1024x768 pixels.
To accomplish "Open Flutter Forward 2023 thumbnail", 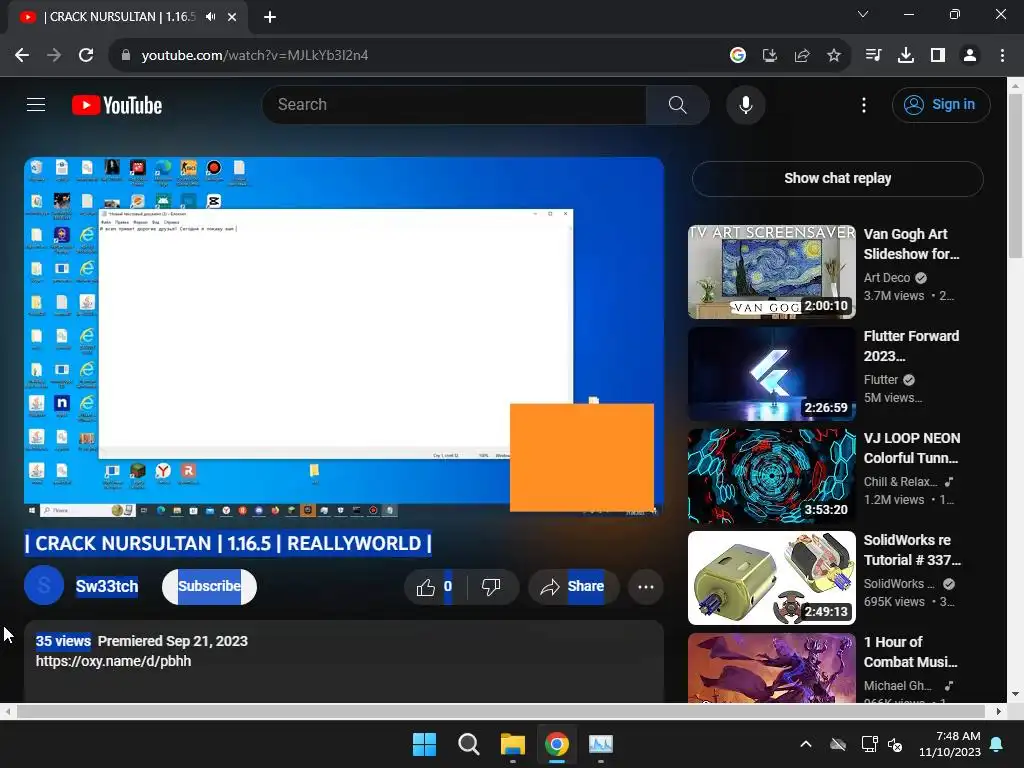I will (771, 374).
